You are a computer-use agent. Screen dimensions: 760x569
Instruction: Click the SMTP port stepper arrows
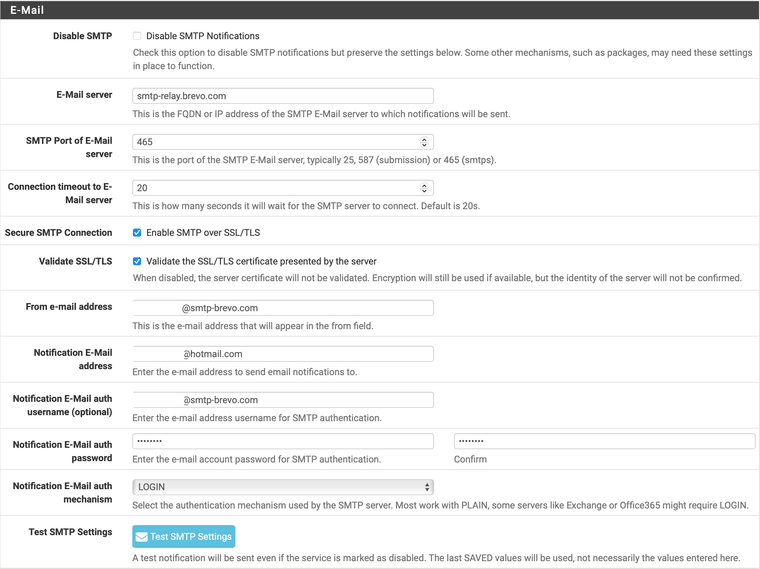pyautogui.click(x=424, y=142)
